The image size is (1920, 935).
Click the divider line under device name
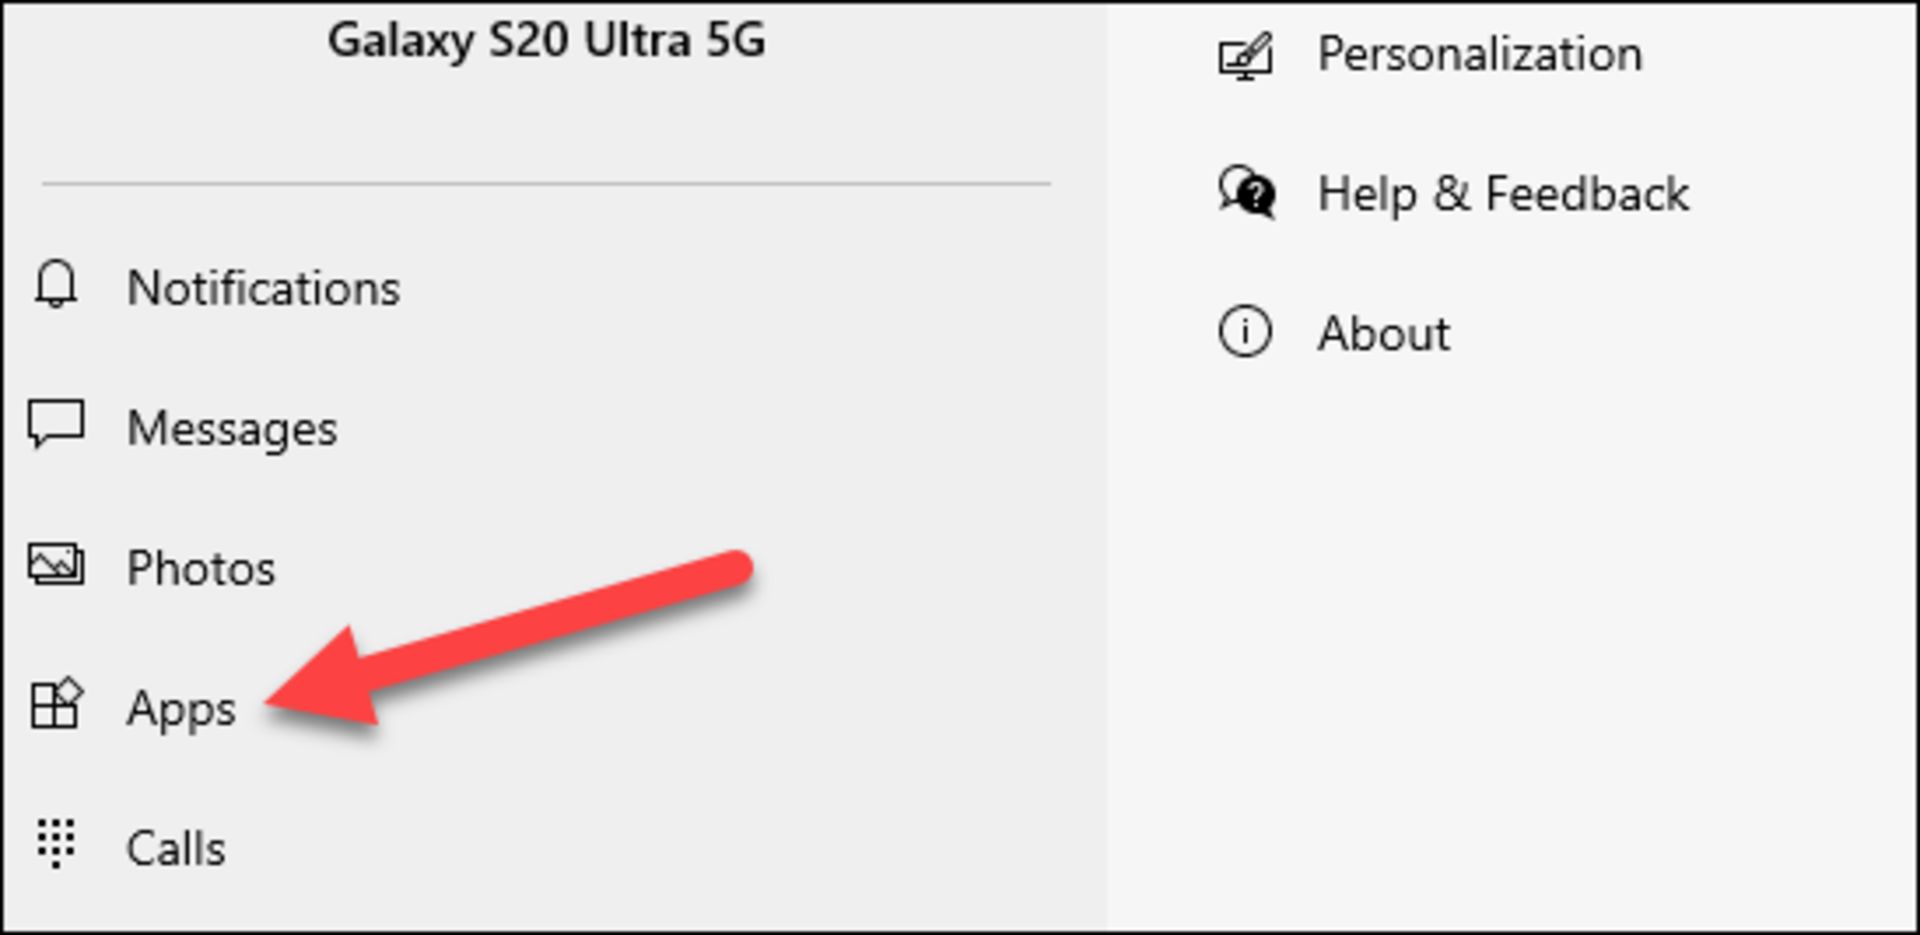pos(546,184)
